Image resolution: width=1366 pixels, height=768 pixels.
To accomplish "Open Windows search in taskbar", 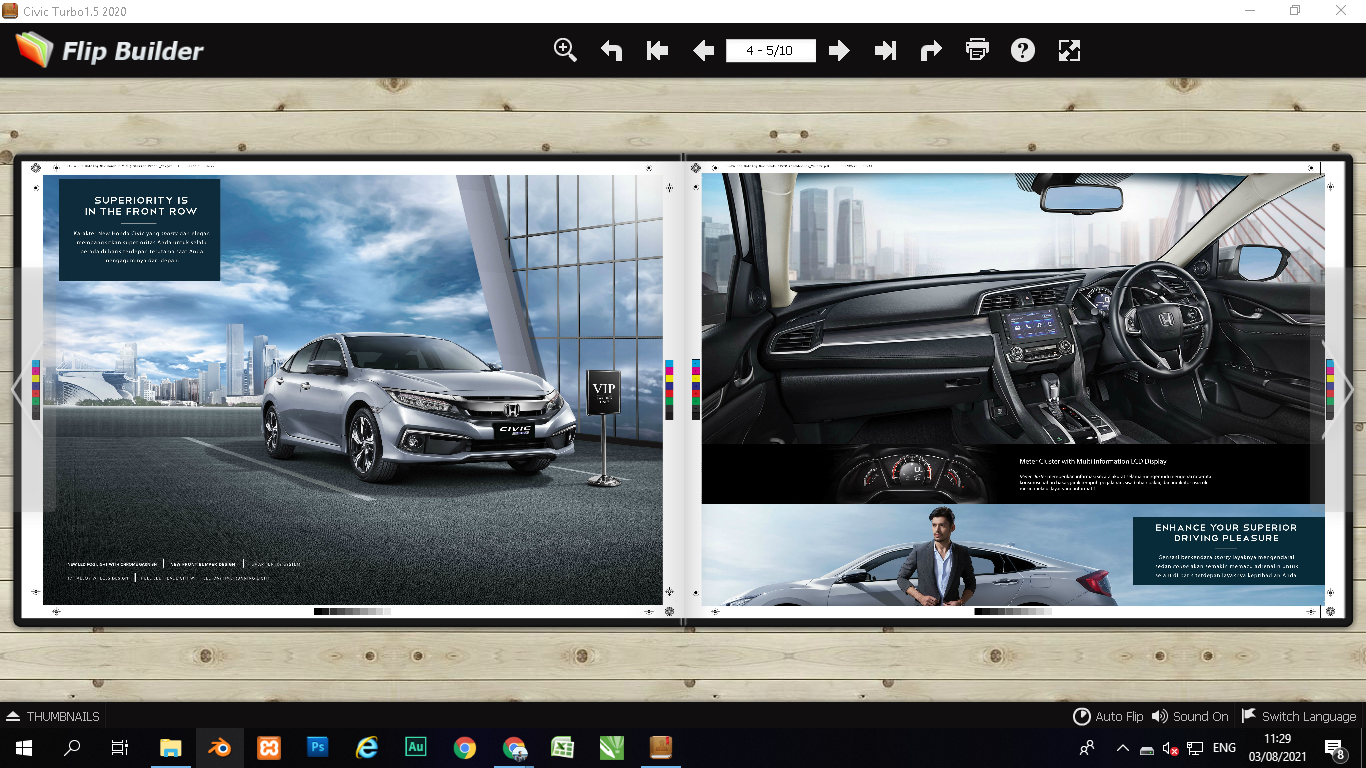I will pyautogui.click(x=72, y=748).
